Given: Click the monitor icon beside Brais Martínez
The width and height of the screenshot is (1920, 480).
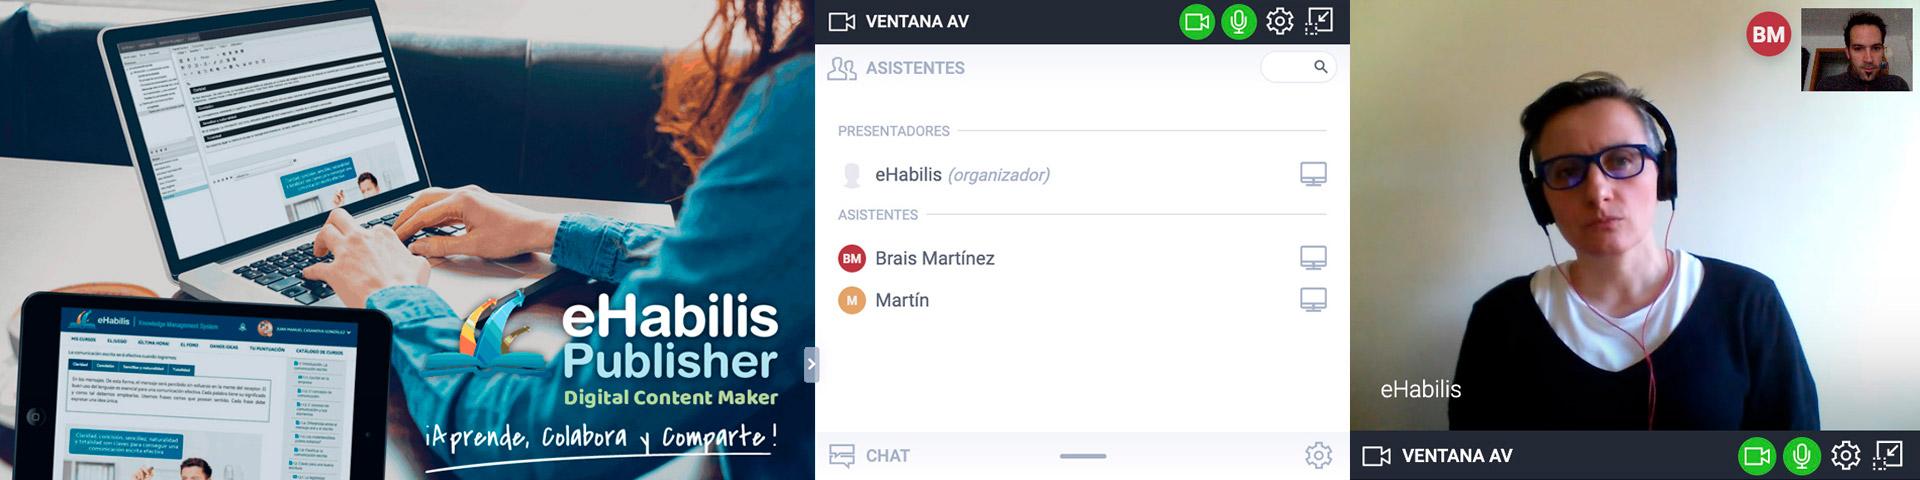Looking at the screenshot, I should point(1313,258).
